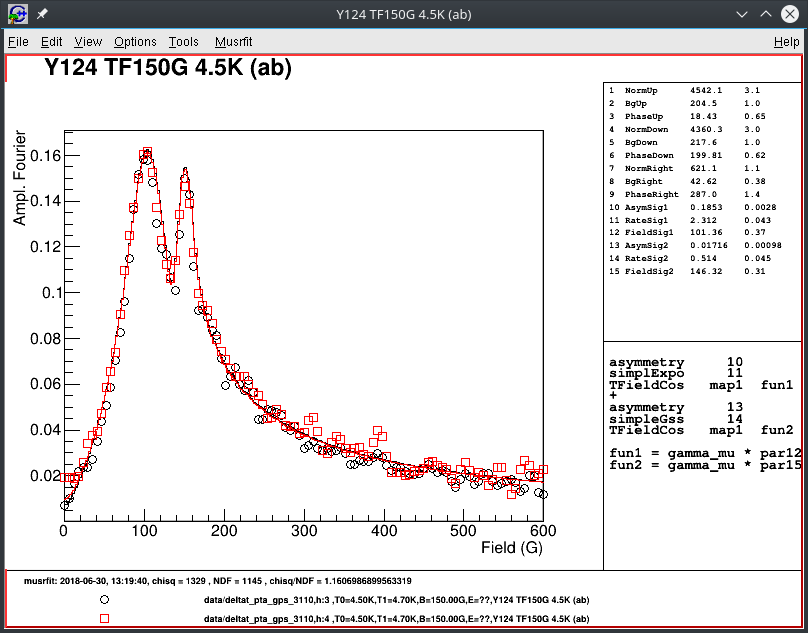Click the application icon in the title bar

17,15
